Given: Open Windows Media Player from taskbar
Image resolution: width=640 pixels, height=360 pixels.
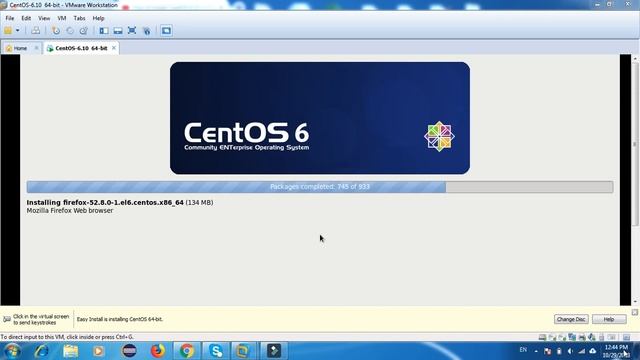Looking at the screenshot, I should click(x=98, y=351).
